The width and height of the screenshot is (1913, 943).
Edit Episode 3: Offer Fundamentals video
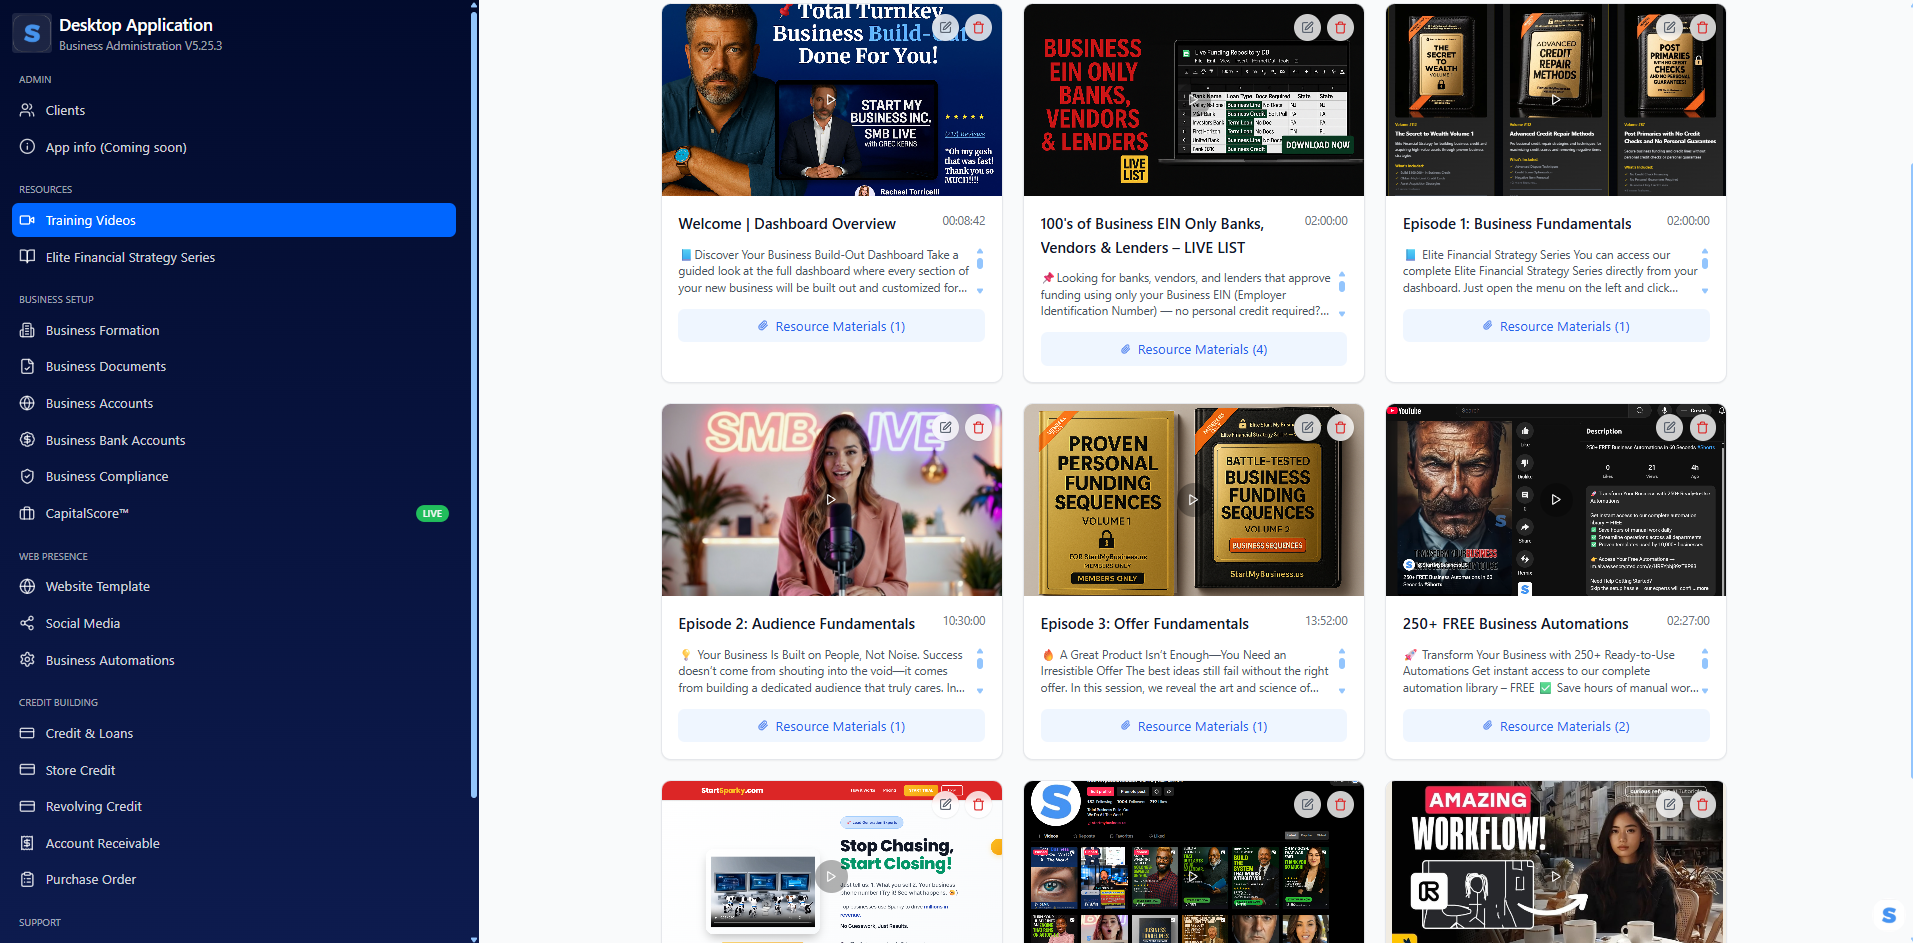1307,428
